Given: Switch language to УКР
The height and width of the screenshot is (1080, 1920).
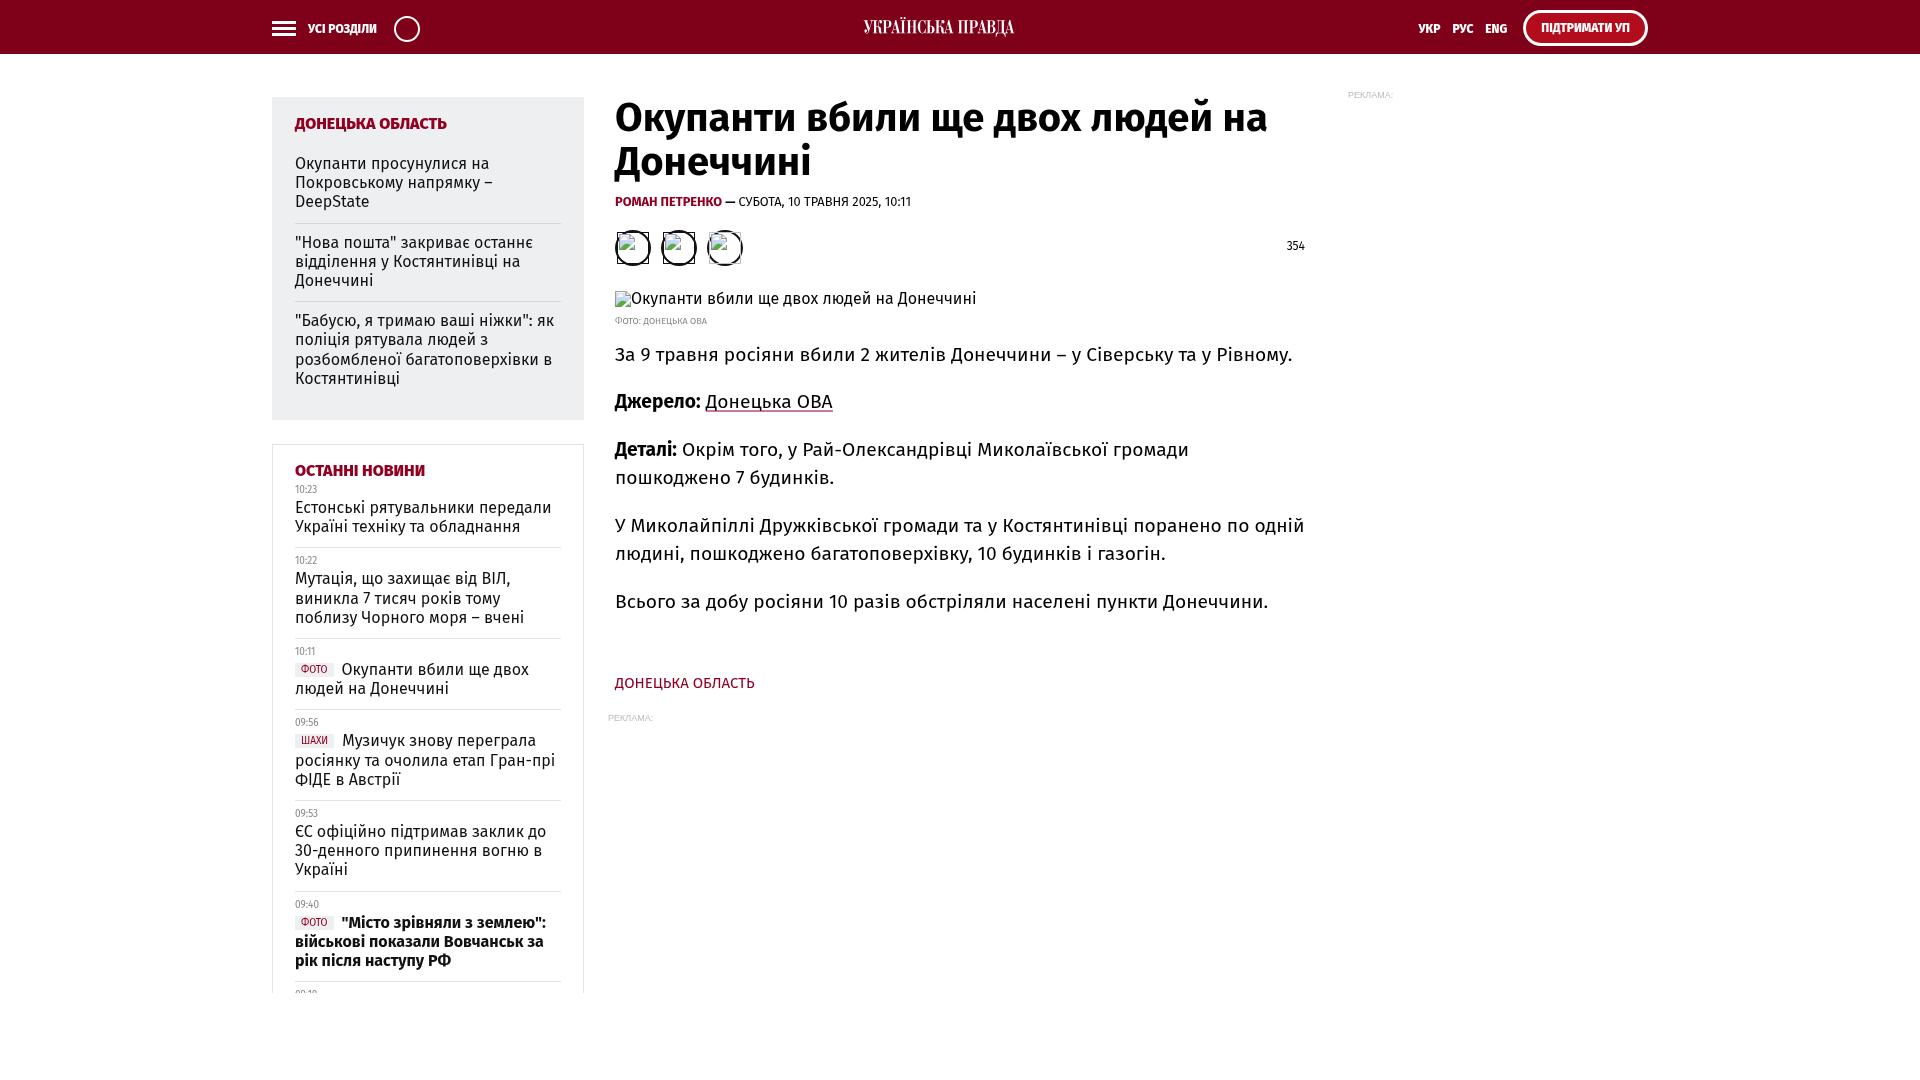Looking at the screenshot, I should pos(1428,29).
